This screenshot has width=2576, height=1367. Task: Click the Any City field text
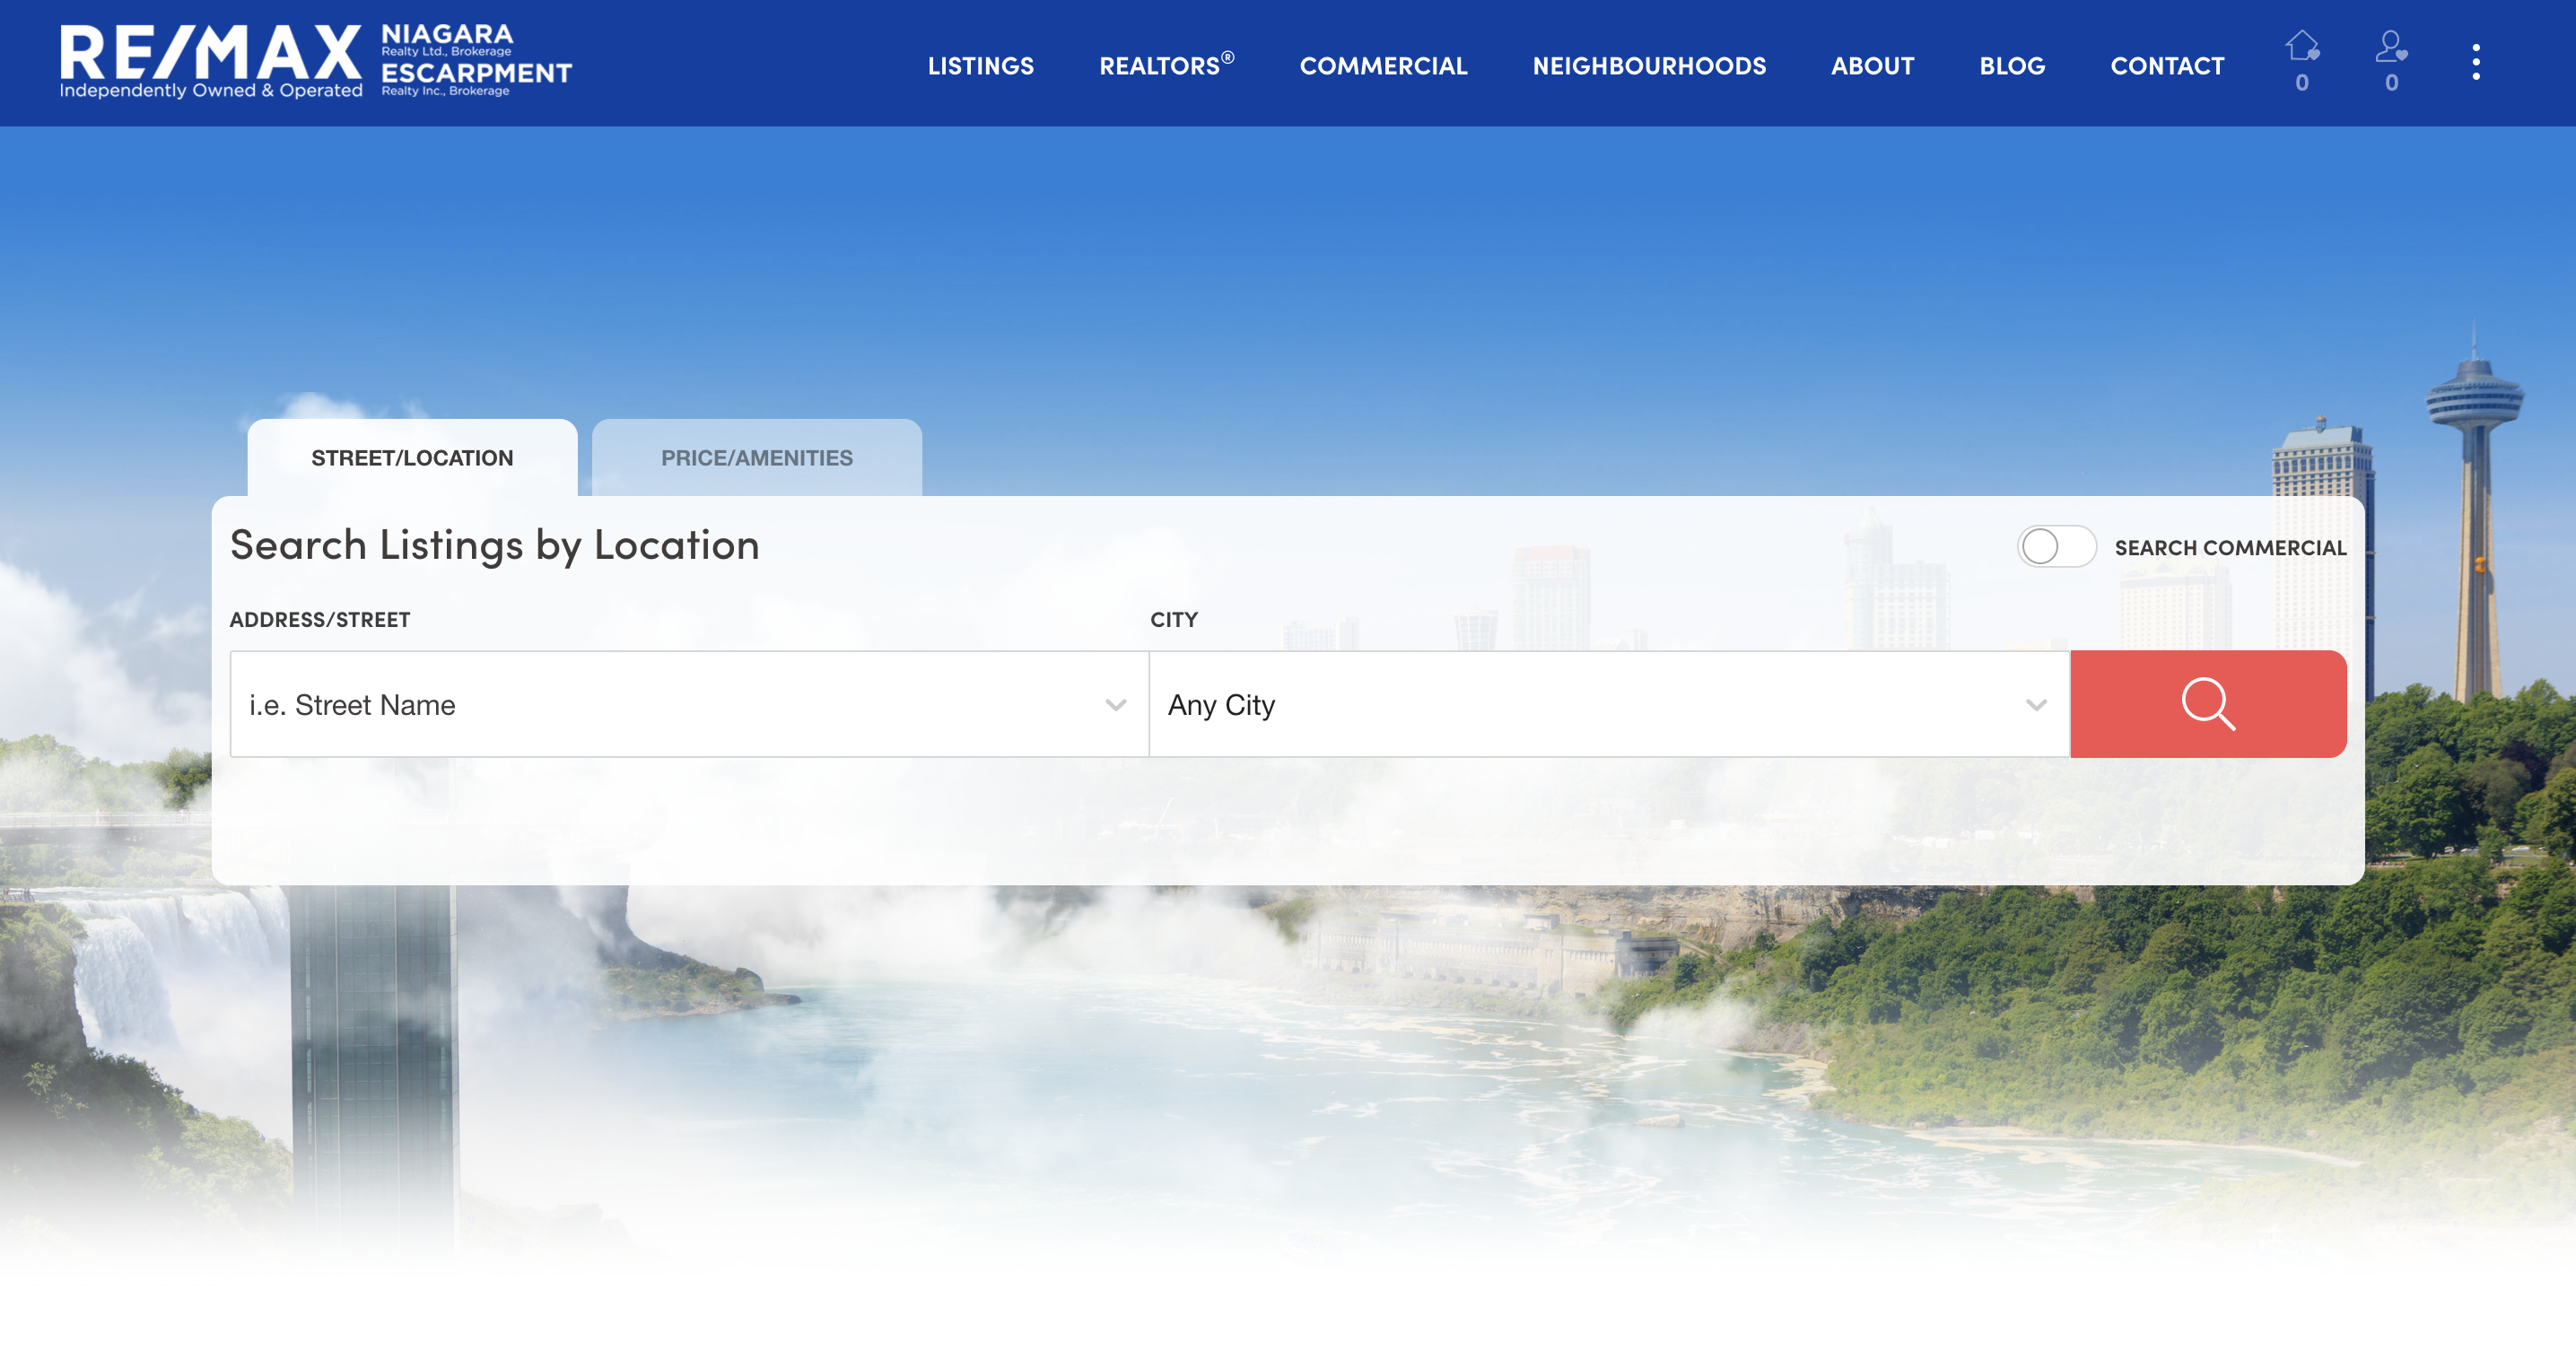[1221, 705]
